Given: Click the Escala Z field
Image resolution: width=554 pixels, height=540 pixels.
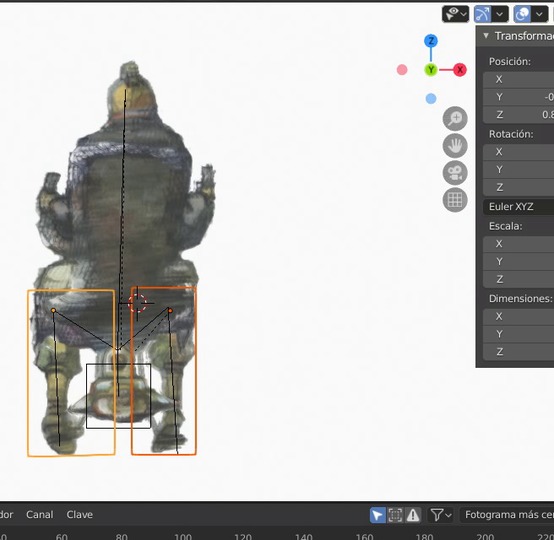Looking at the screenshot, I should coord(518,279).
